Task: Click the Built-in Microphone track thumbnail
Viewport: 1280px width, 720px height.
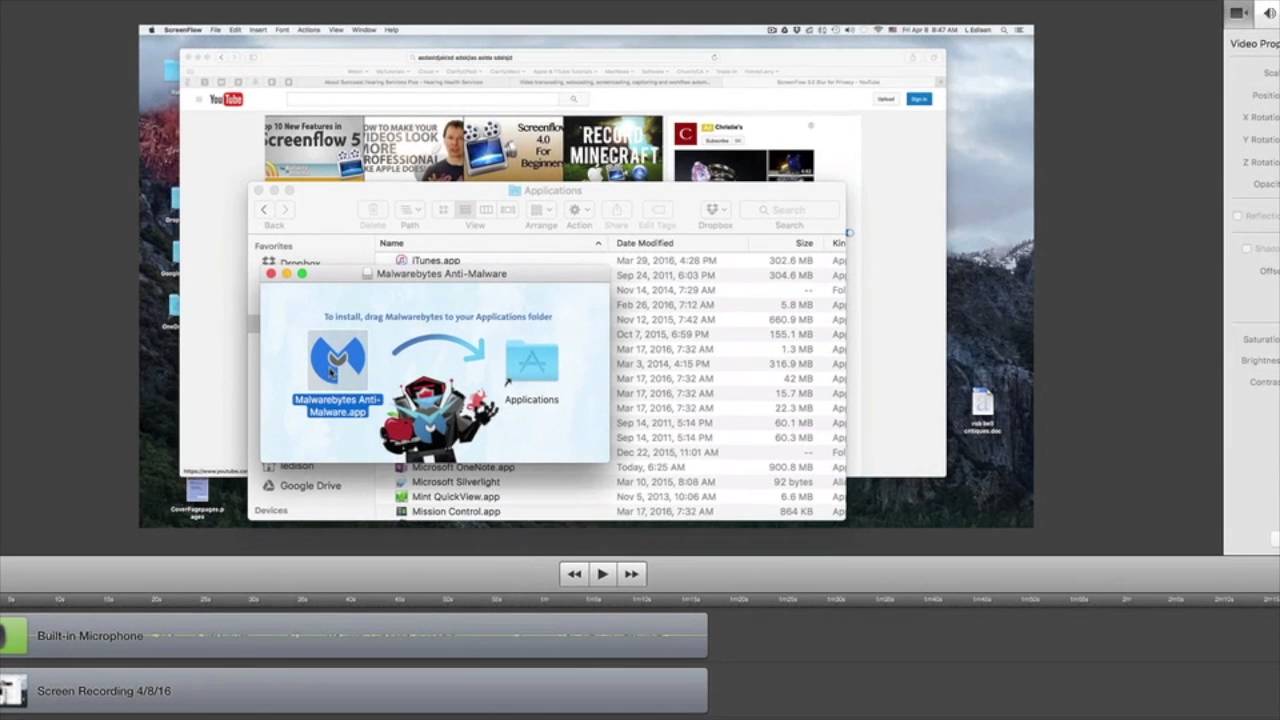Action: 13,636
